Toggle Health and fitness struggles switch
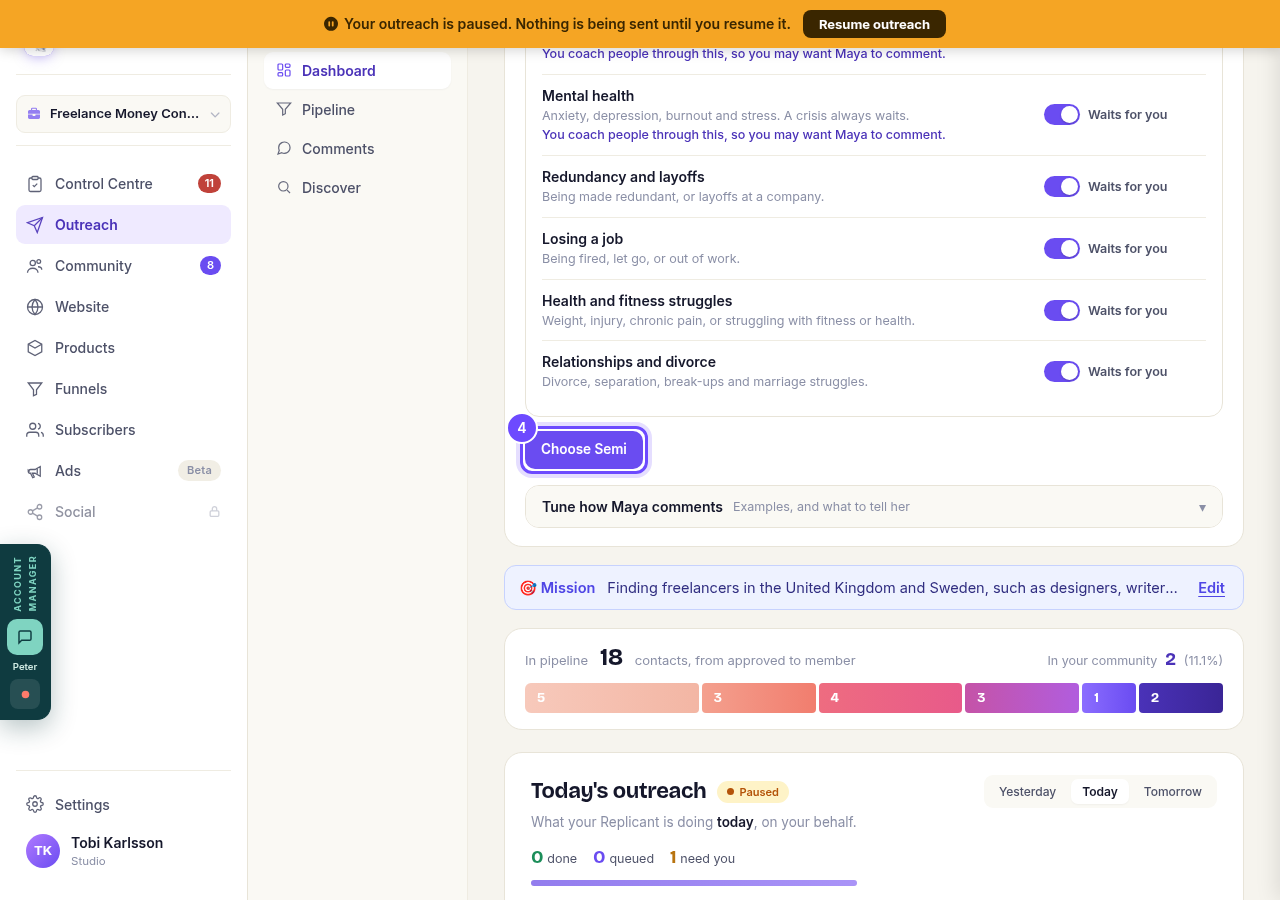Screen dimensions: 1280x900 click(1062, 310)
